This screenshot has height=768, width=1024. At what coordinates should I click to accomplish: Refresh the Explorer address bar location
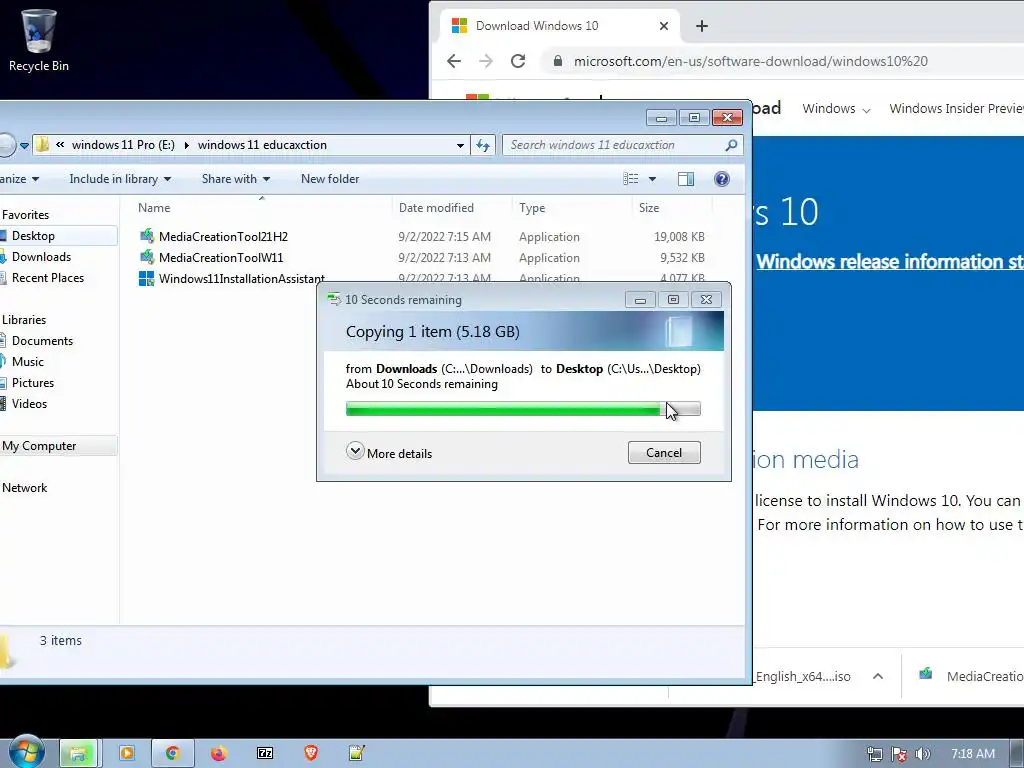[x=483, y=145]
